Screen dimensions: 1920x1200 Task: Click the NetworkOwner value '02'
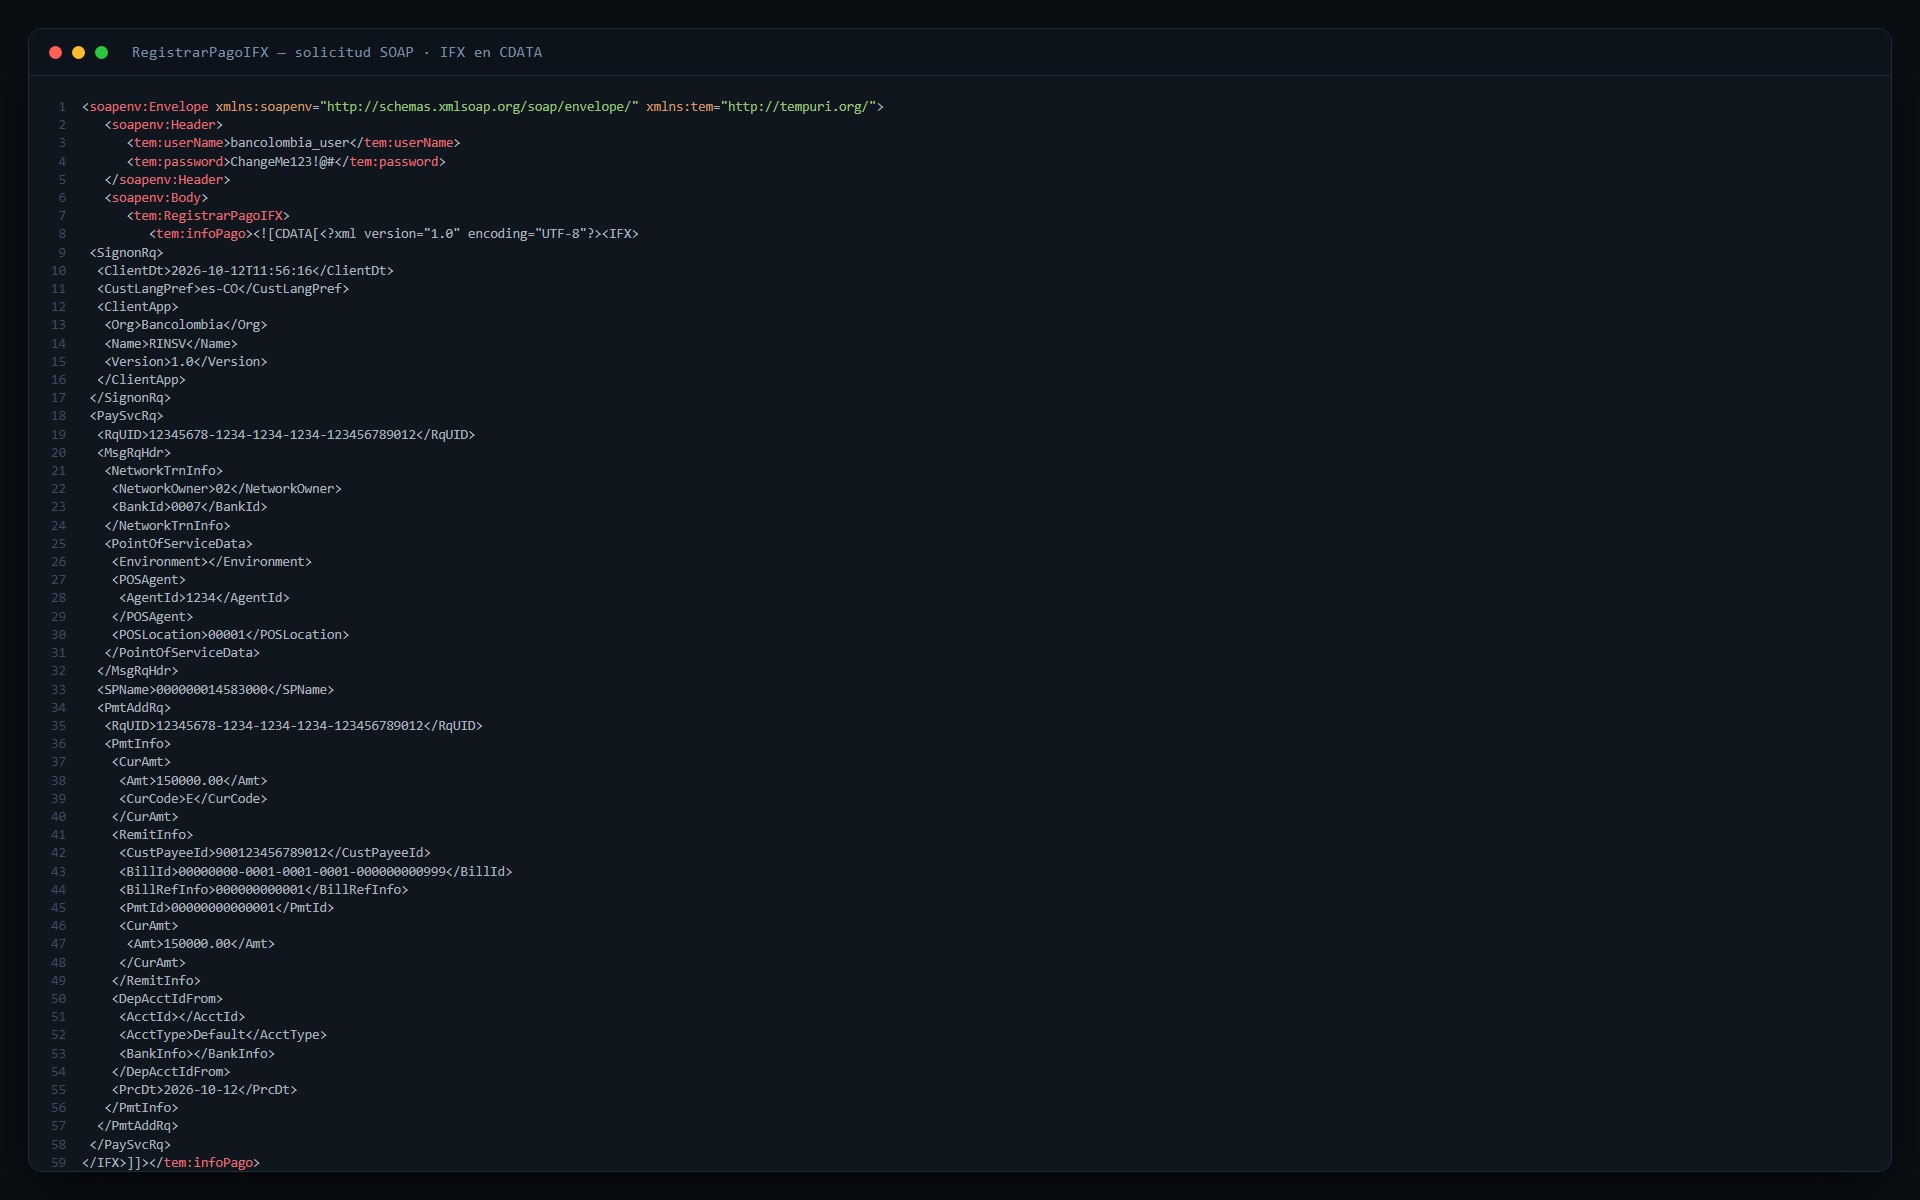coord(223,489)
